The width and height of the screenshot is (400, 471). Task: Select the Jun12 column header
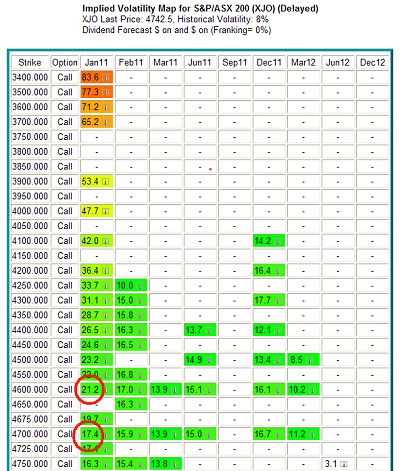[x=338, y=62]
